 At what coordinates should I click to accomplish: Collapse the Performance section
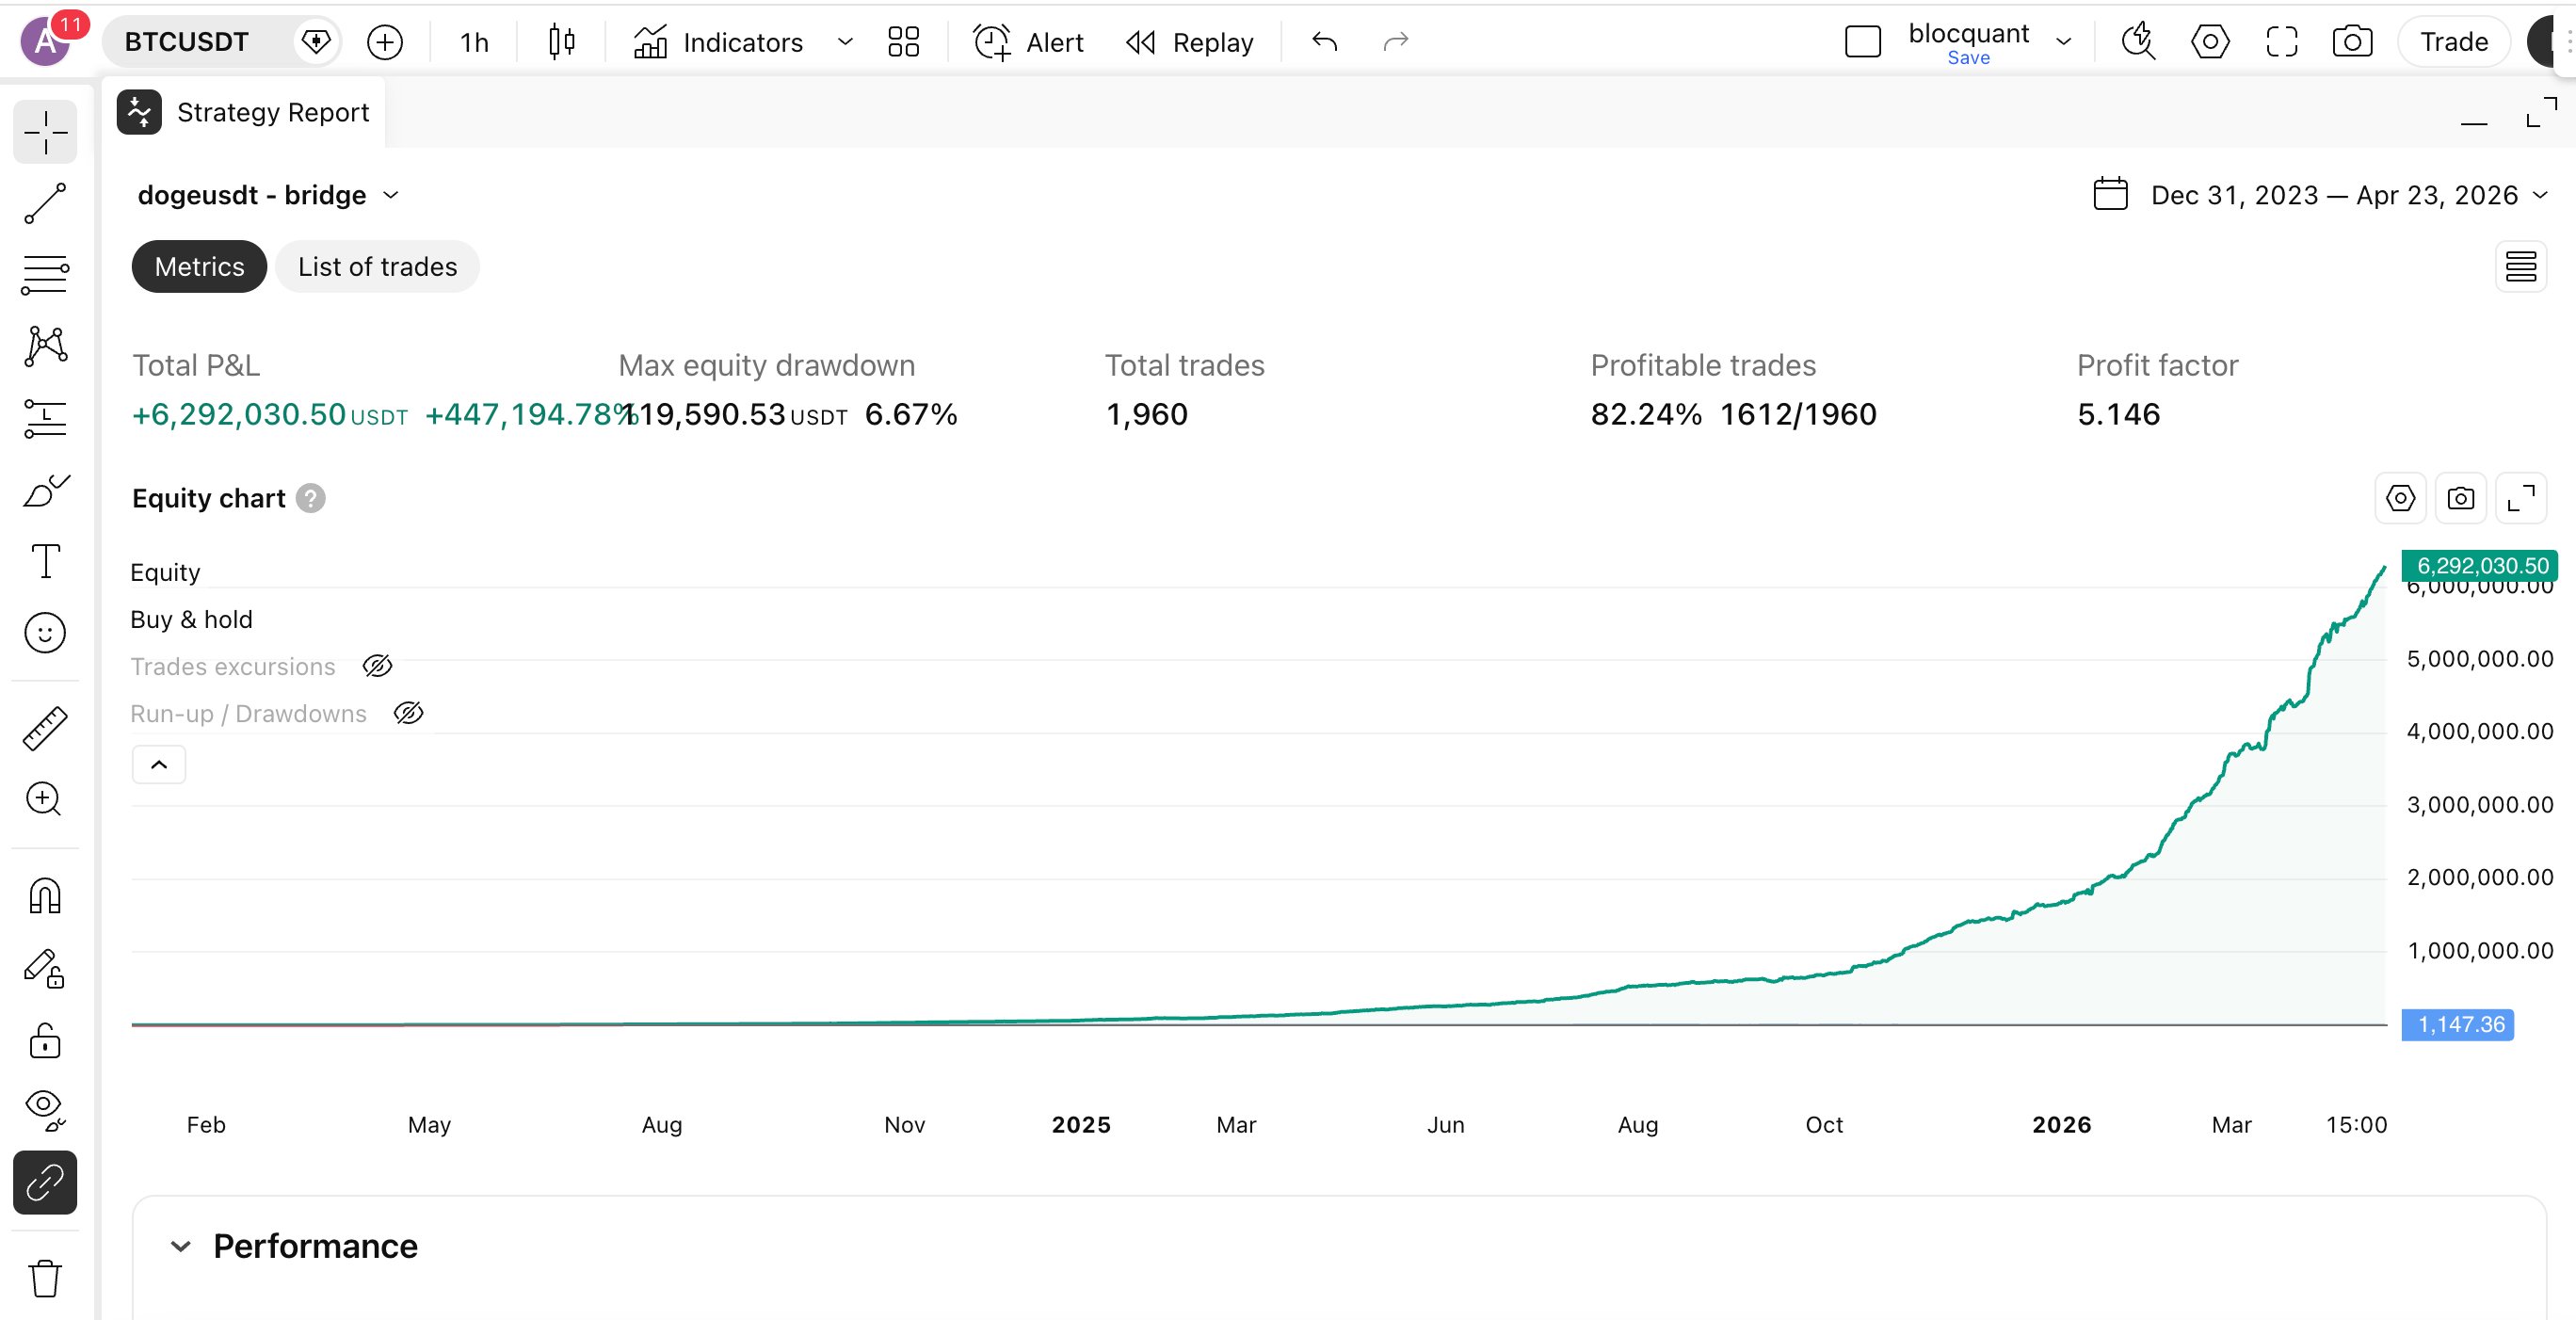pos(181,1246)
